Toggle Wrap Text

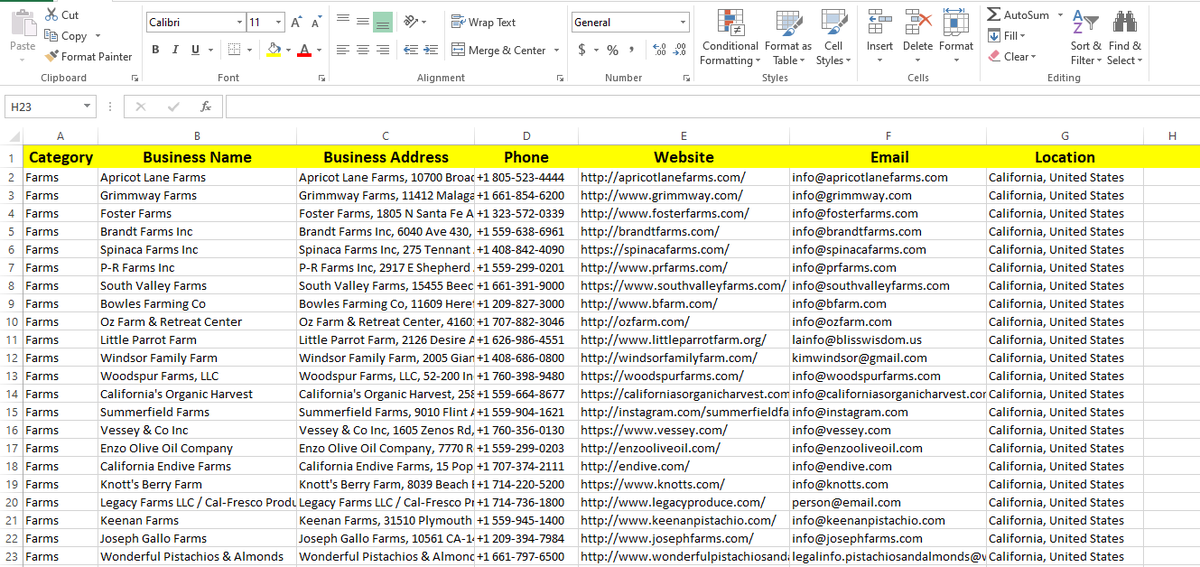tap(484, 22)
